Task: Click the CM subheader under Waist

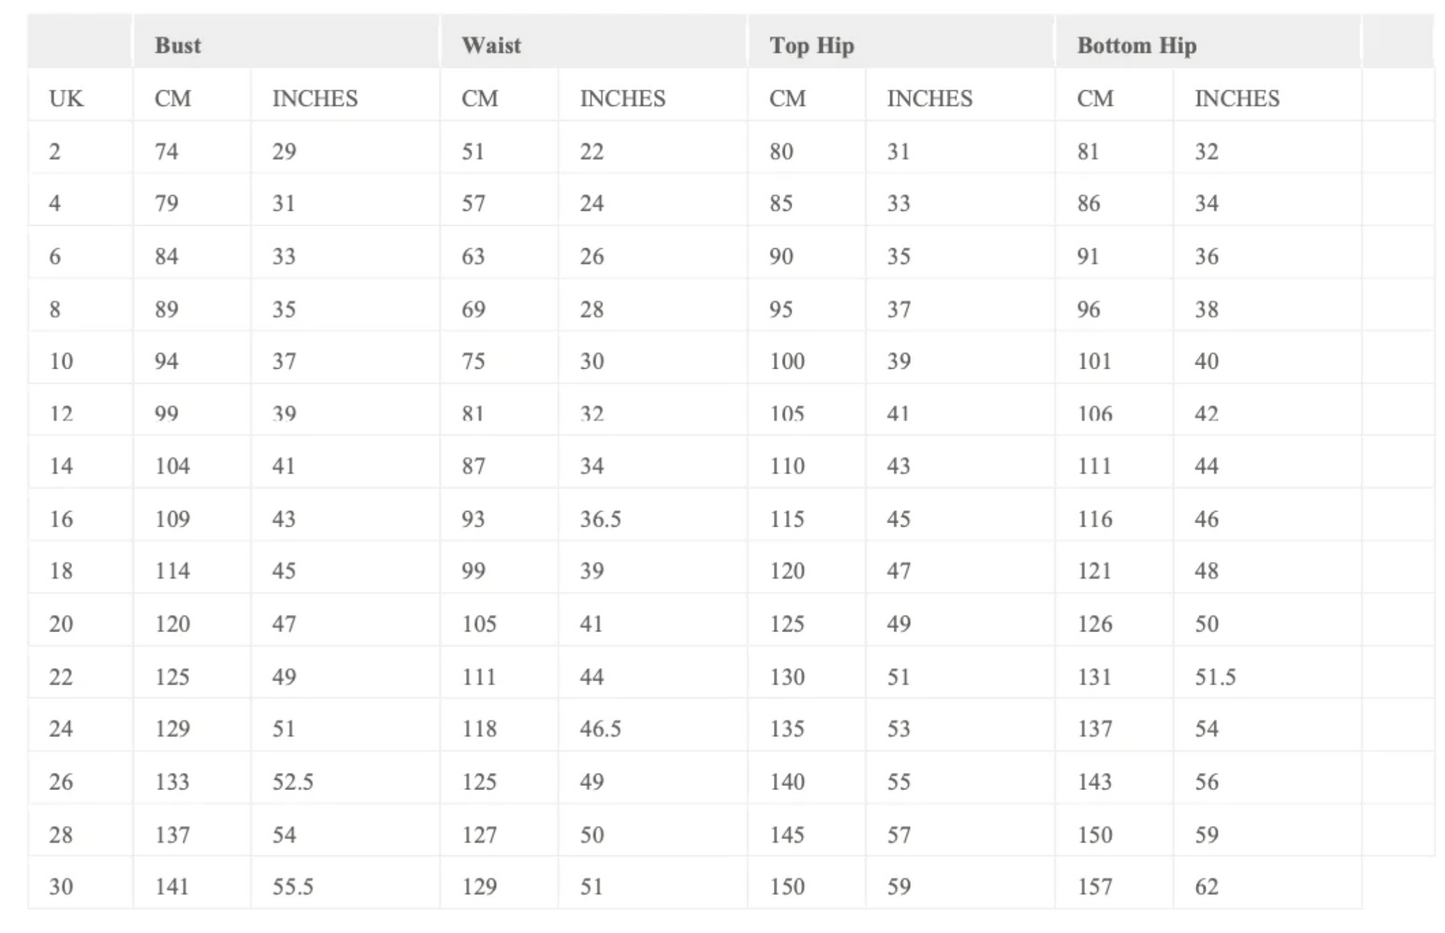Action: click(480, 98)
